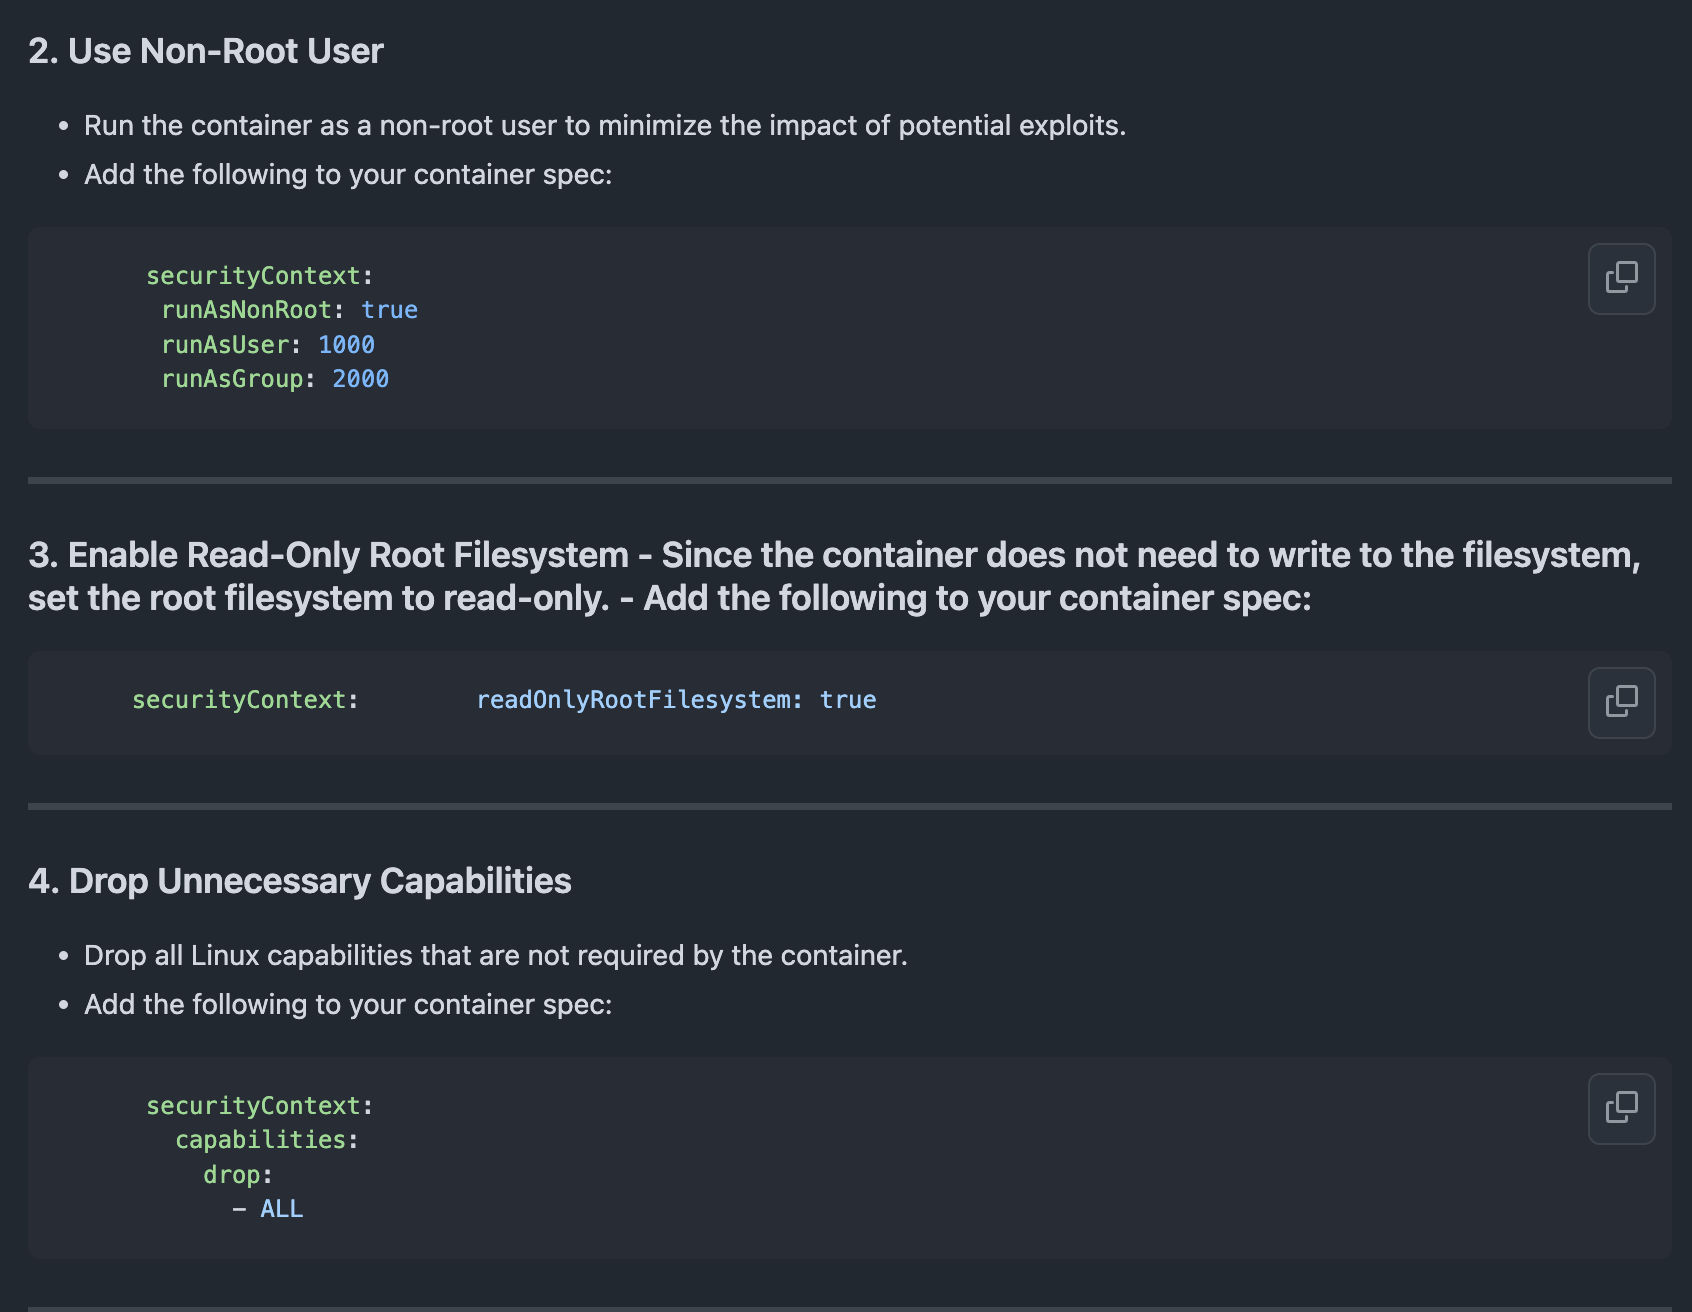1692x1312 pixels.
Task: Click the runAsUser value 1000
Action: pos(346,345)
